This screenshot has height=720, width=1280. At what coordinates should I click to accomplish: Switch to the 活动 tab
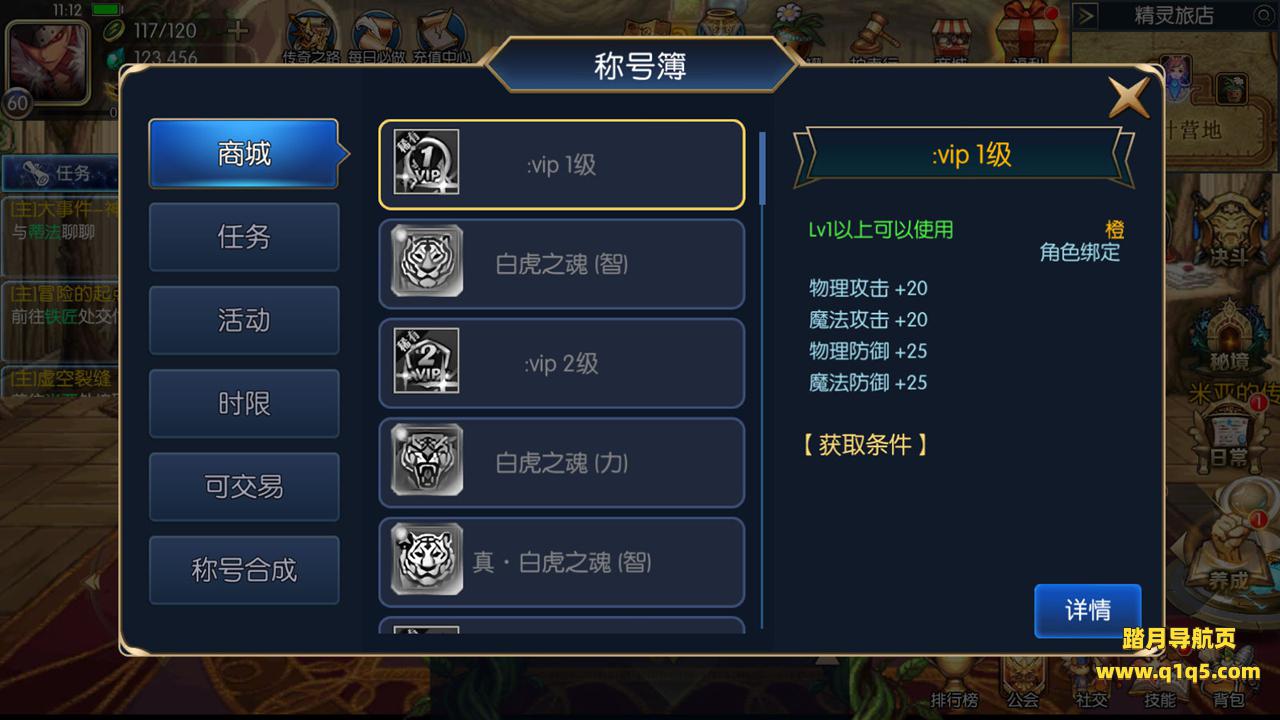point(244,320)
